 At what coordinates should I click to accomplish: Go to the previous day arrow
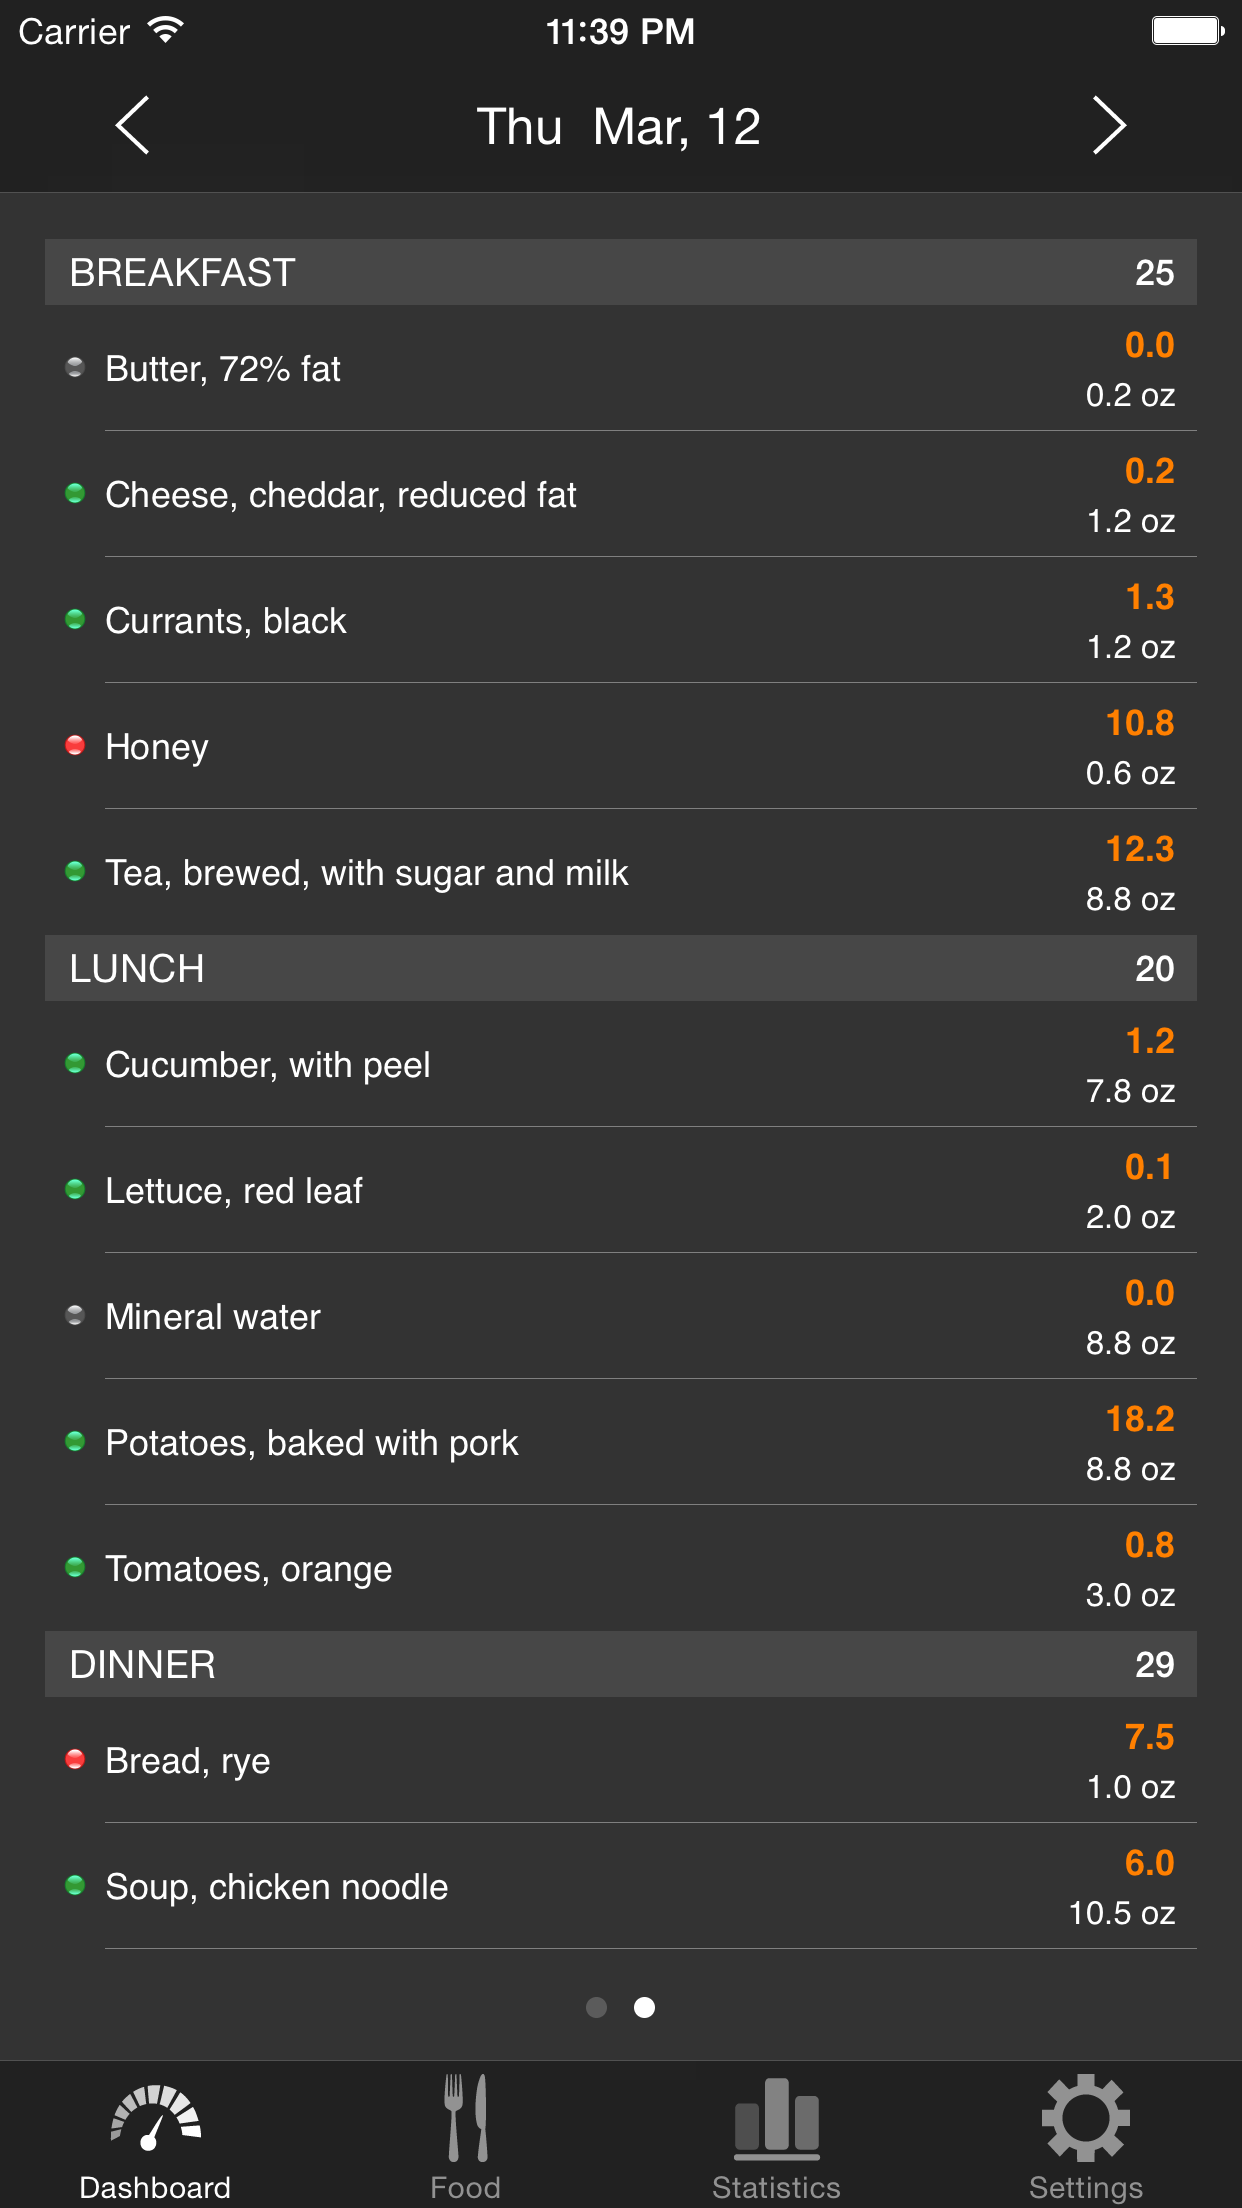(133, 126)
